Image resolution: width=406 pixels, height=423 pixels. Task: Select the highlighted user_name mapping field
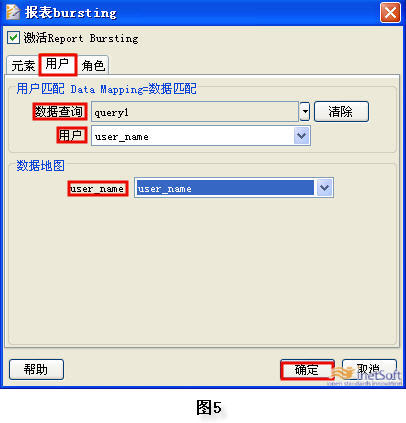(225, 188)
